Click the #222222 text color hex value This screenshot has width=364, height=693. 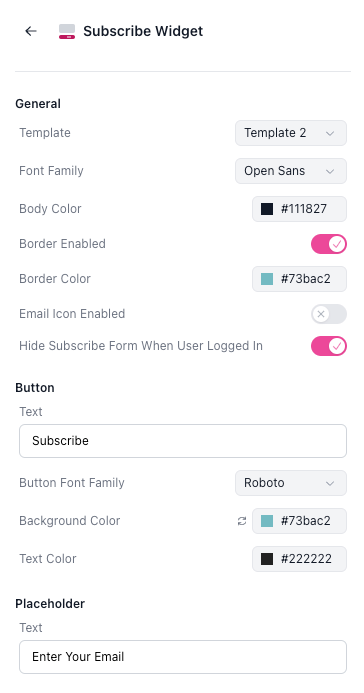pos(306,559)
